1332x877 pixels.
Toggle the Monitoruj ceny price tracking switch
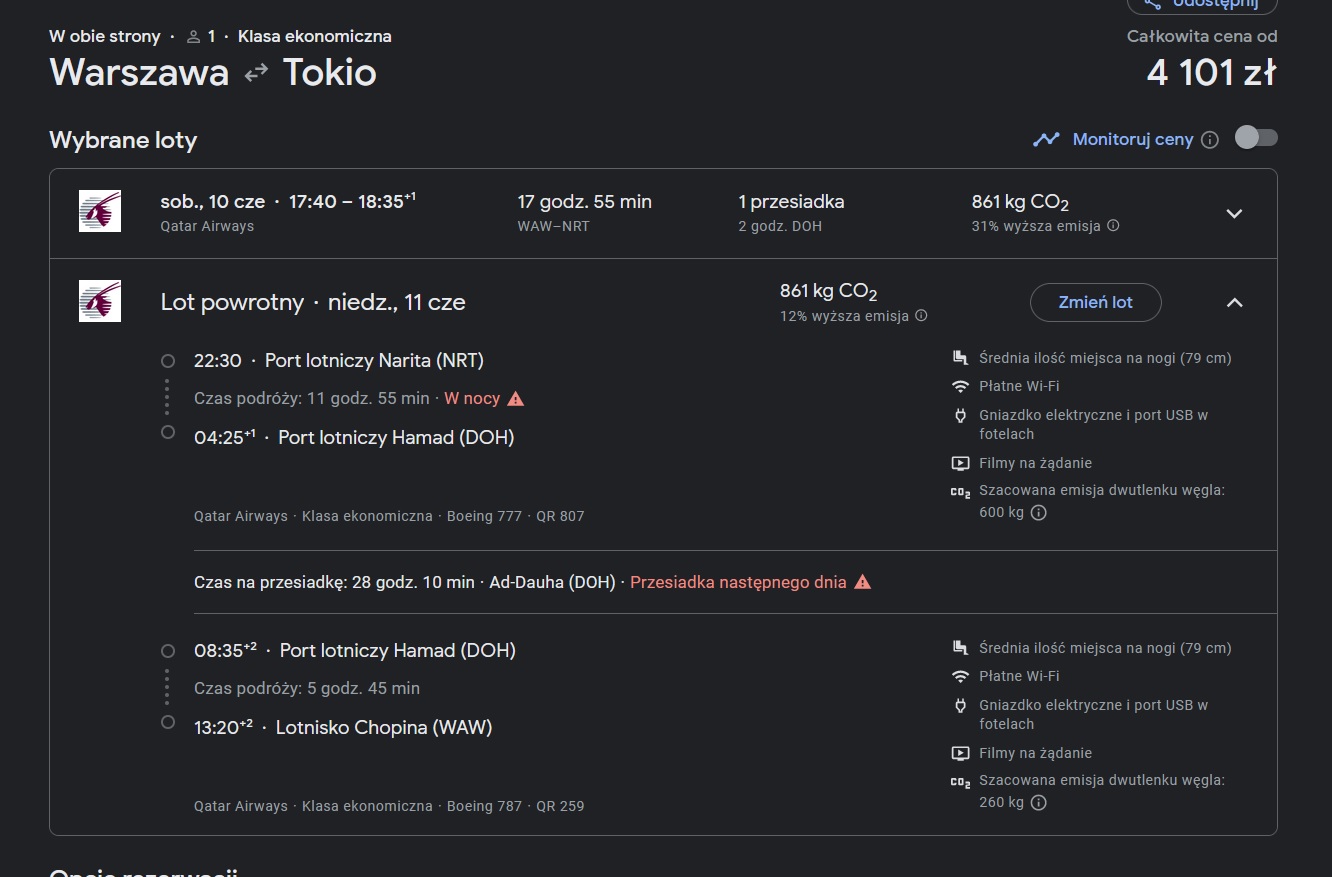click(1256, 138)
